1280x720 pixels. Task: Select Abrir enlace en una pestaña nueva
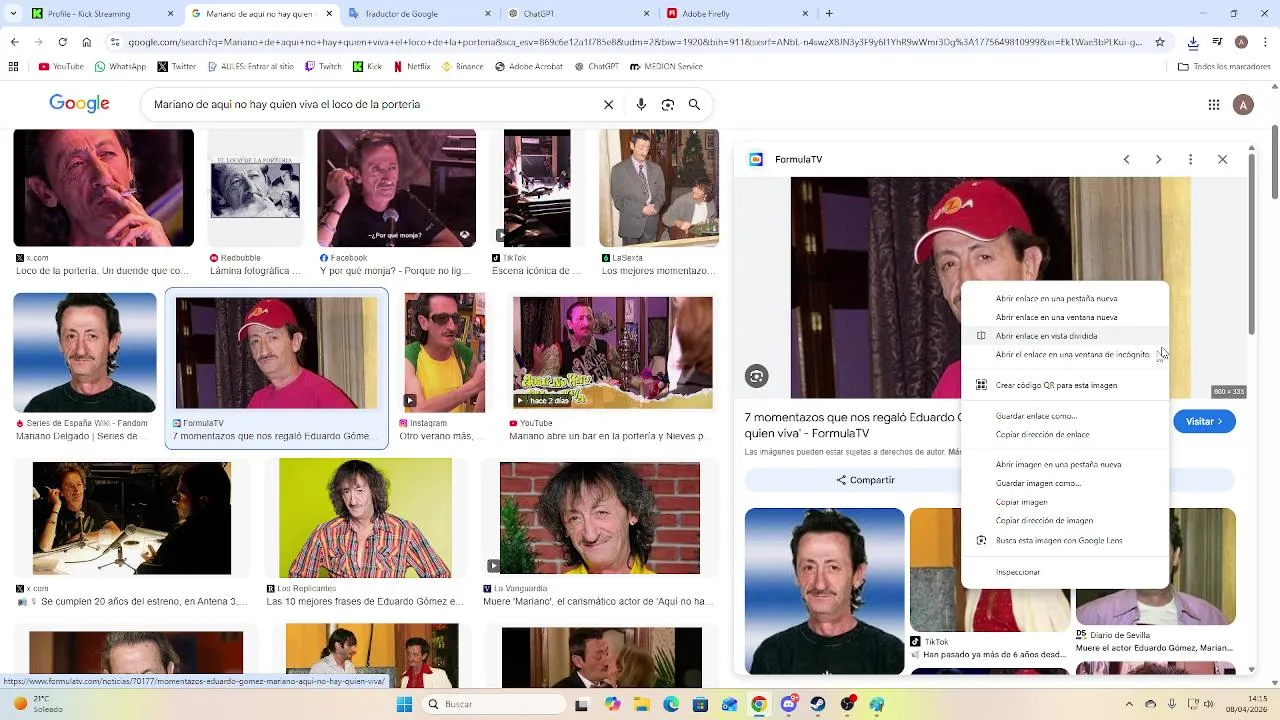(1065, 298)
